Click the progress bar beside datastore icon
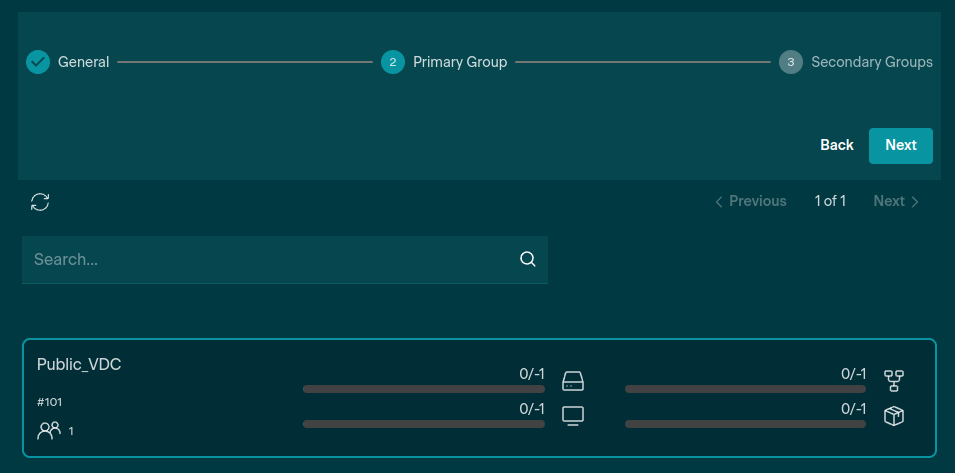955x473 pixels. click(423, 389)
